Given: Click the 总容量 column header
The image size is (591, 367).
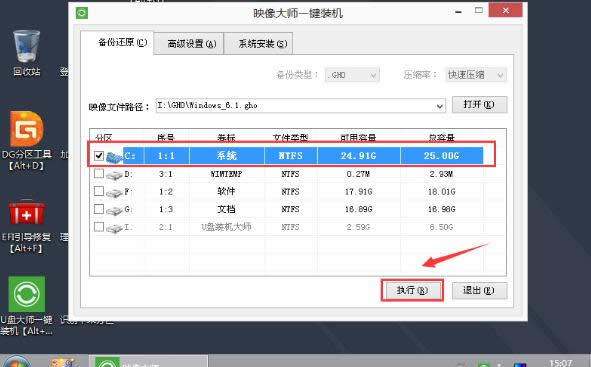Looking at the screenshot, I should pyautogui.click(x=441, y=138).
